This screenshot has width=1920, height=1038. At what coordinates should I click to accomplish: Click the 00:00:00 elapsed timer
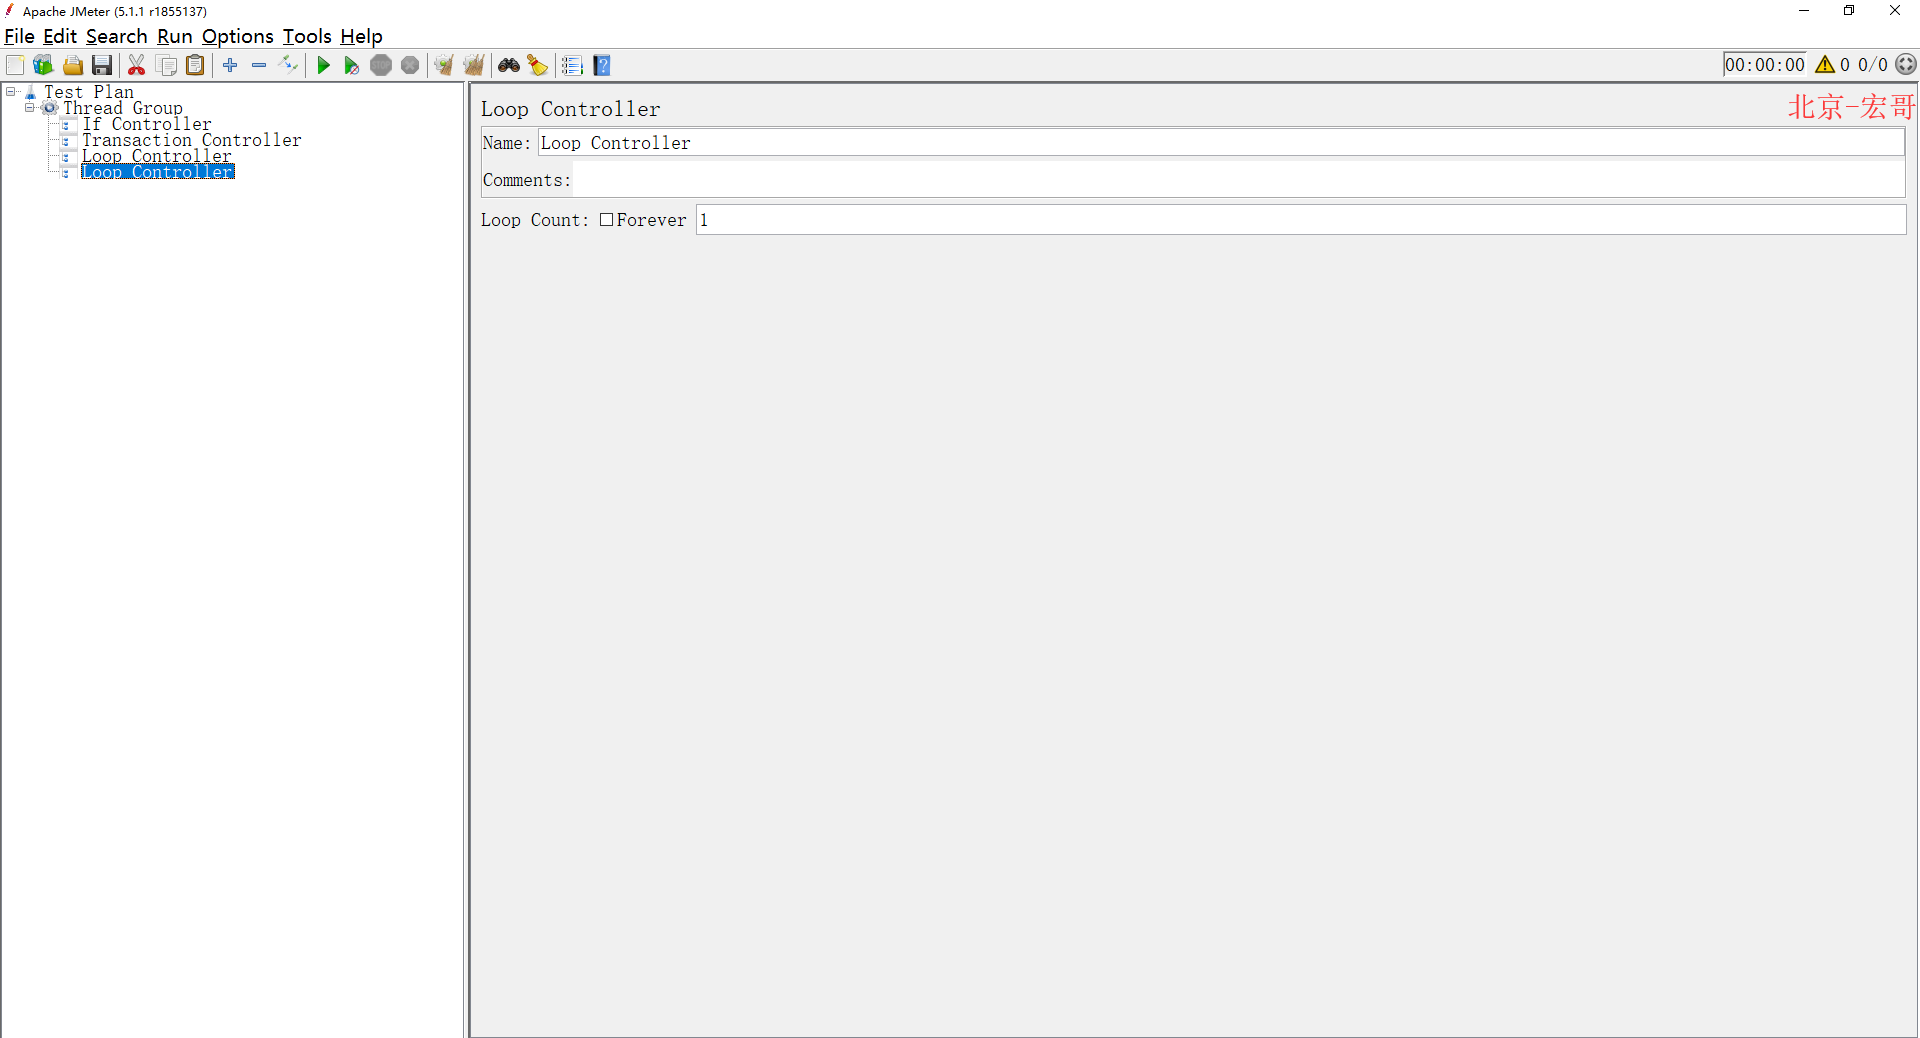coord(1765,65)
